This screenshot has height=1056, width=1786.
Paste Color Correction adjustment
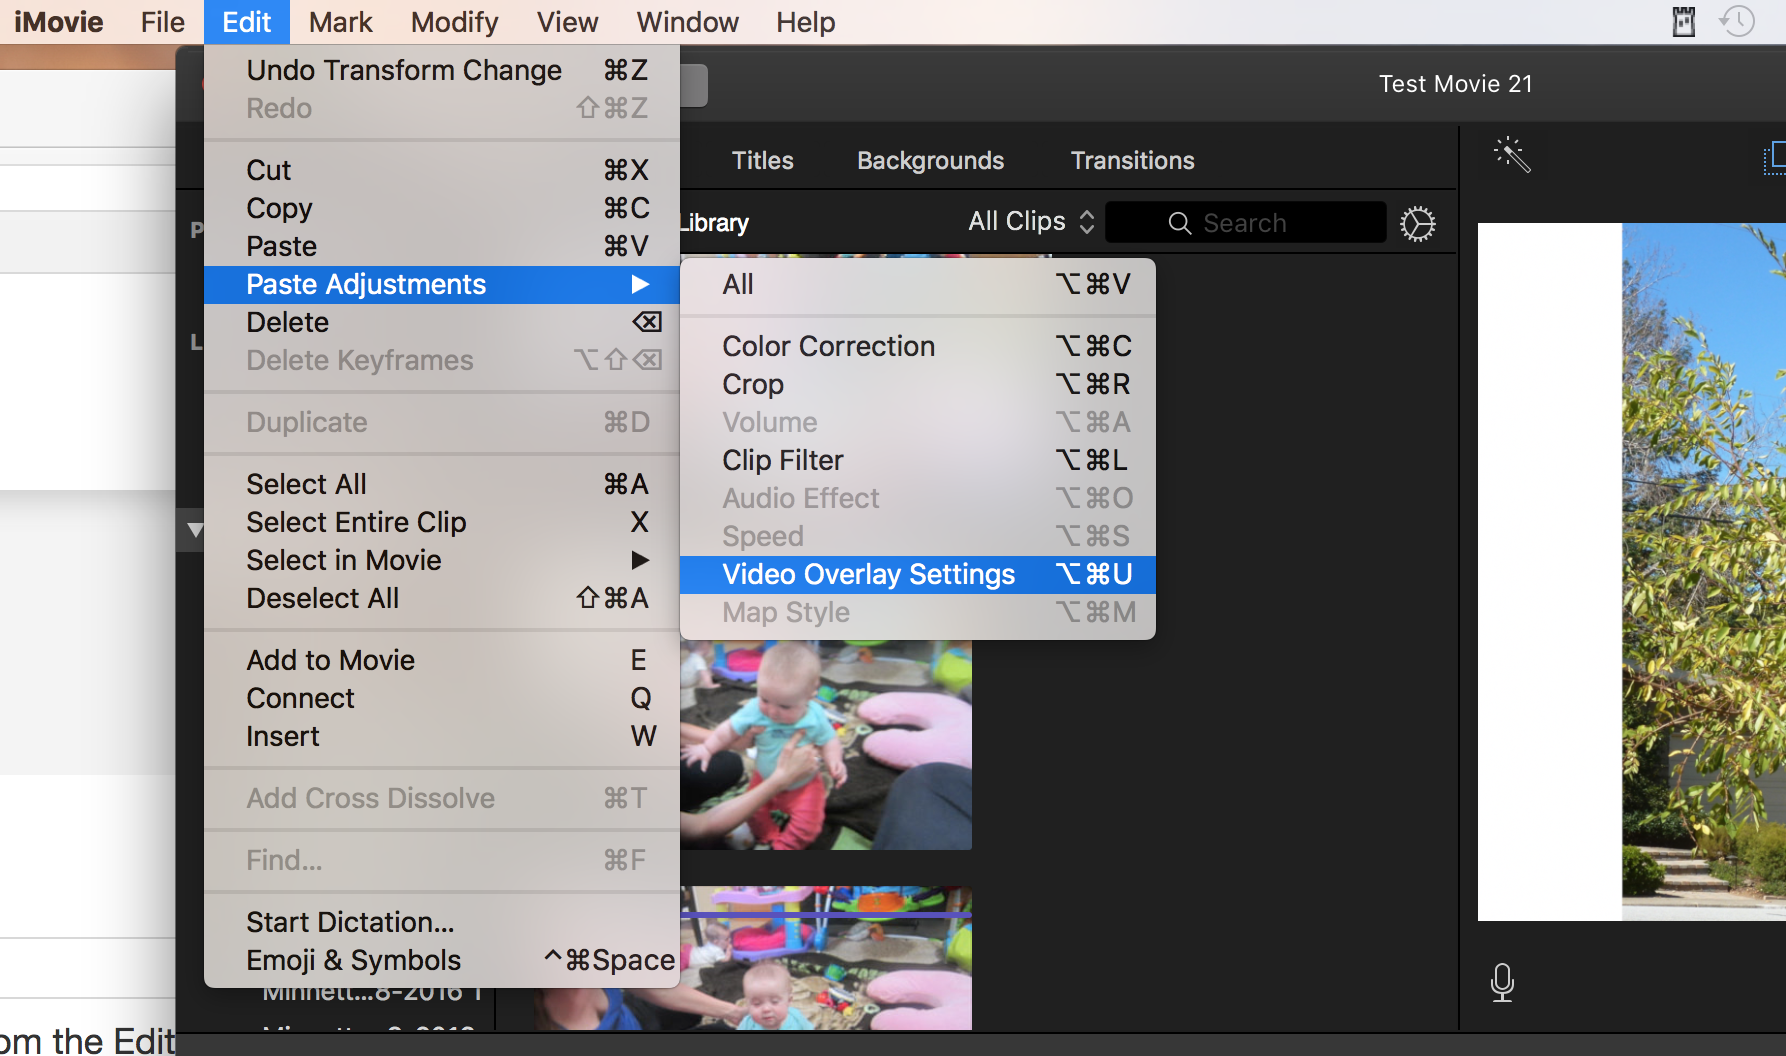coord(918,346)
